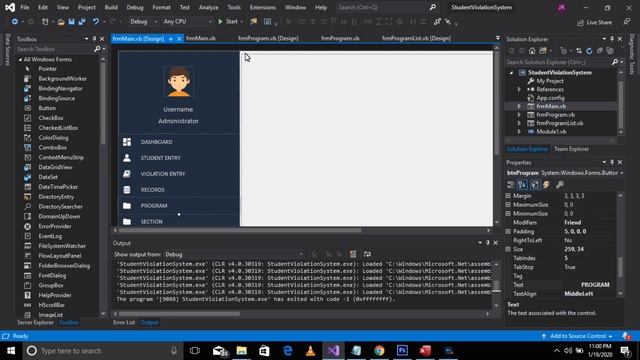Collapse the All Windows Forms toolbox group
Image resolution: width=640 pixels, height=360 pixels.
click(x=20, y=60)
